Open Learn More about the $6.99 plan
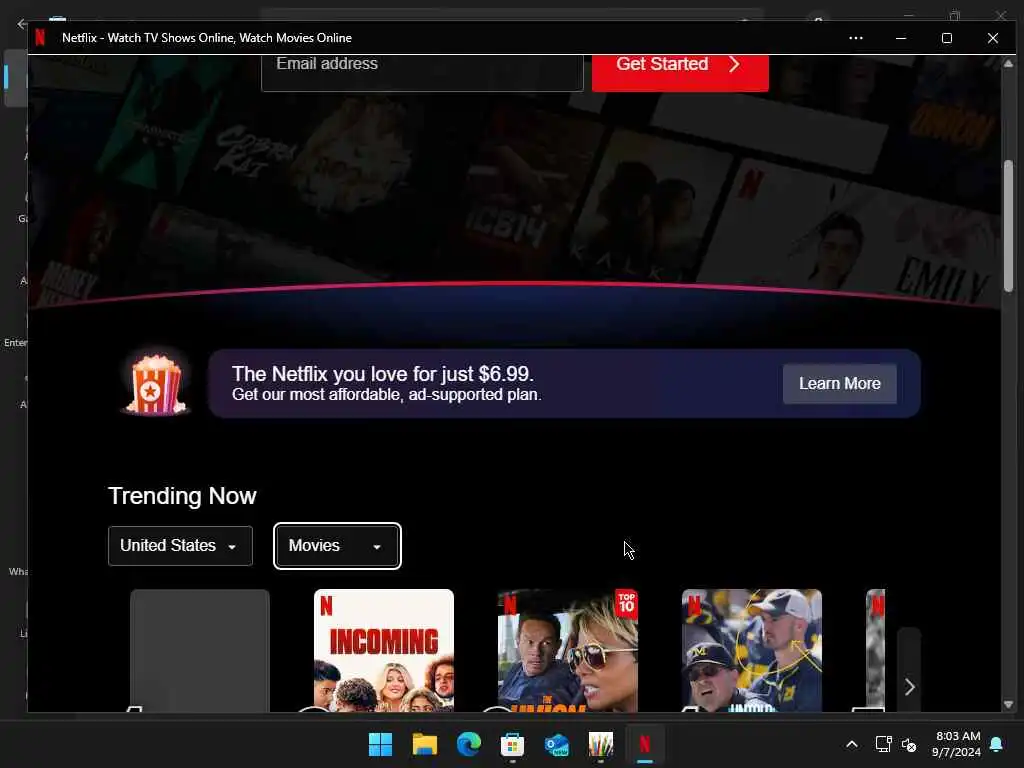The image size is (1024, 768). click(x=839, y=383)
